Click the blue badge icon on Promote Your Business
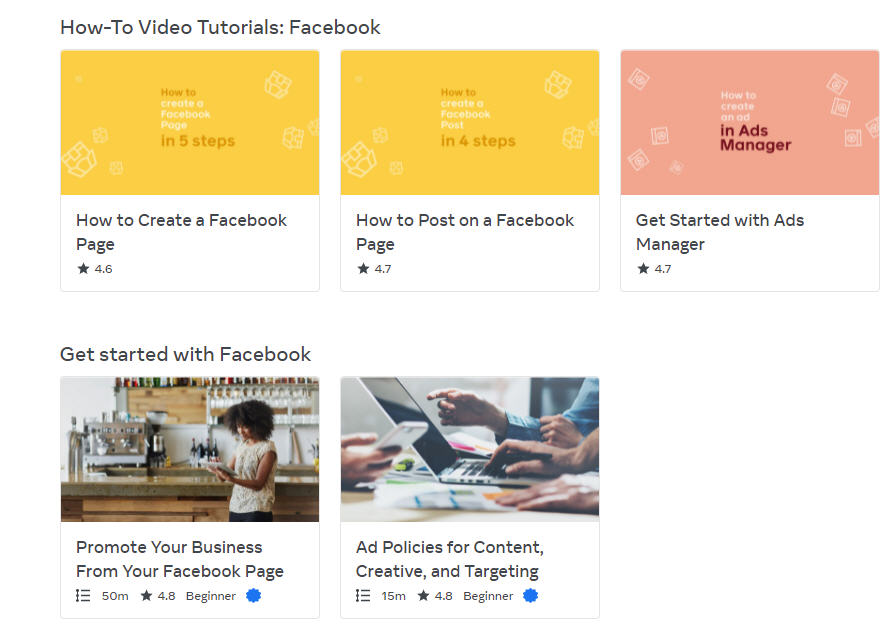 pyautogui.click(x=253, y=595)
